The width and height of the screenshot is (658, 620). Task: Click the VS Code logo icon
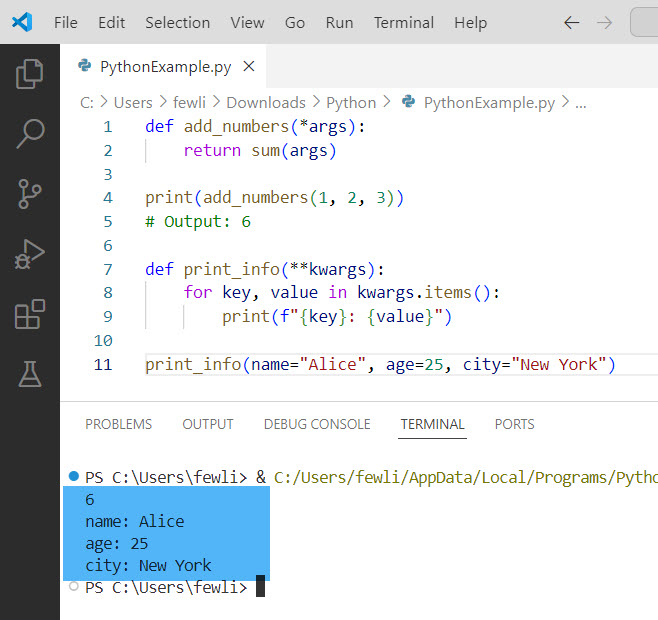click(22, 22)
